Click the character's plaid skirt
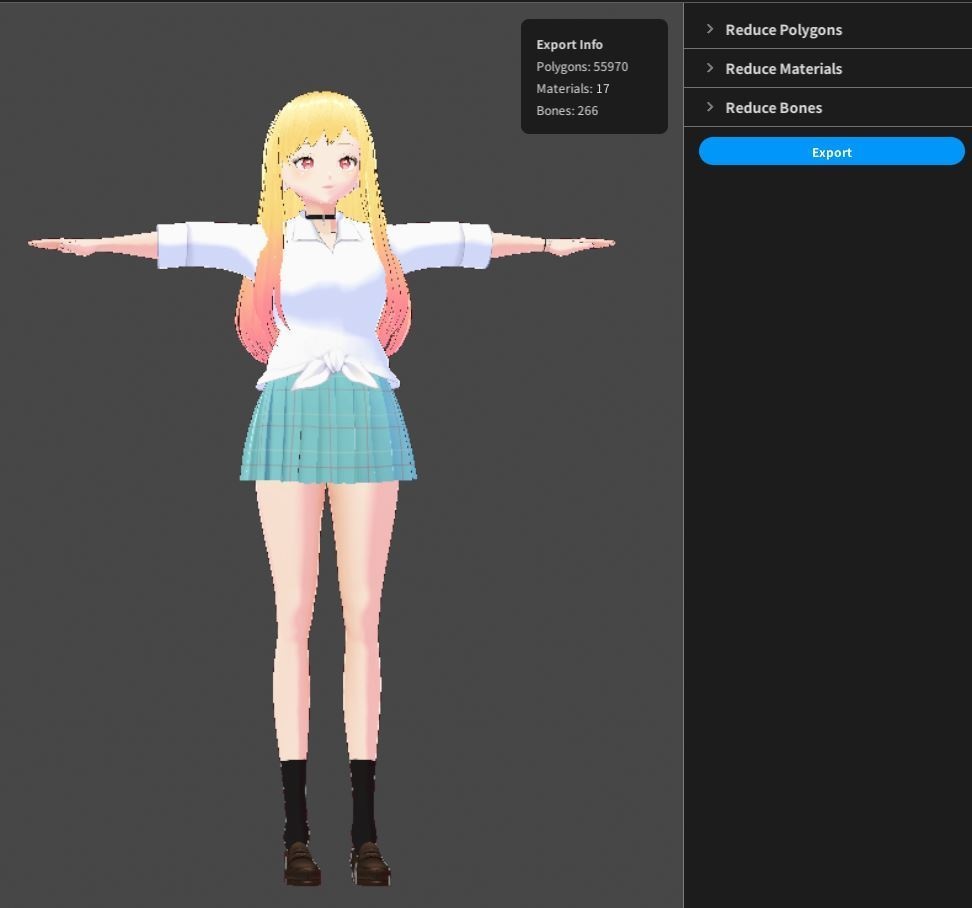The width and height of the screenshot is (972, 908). [x=325, y=430]
